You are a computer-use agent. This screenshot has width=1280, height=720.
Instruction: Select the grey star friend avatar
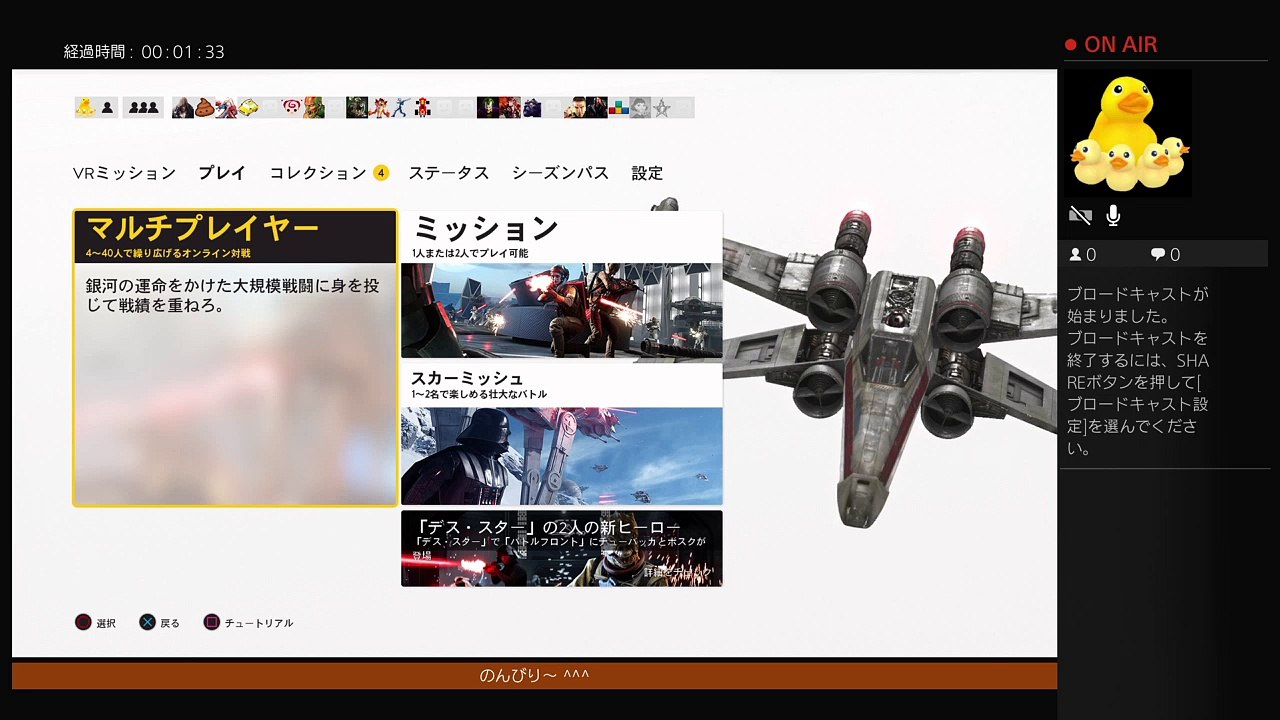[x=662, y=108]
